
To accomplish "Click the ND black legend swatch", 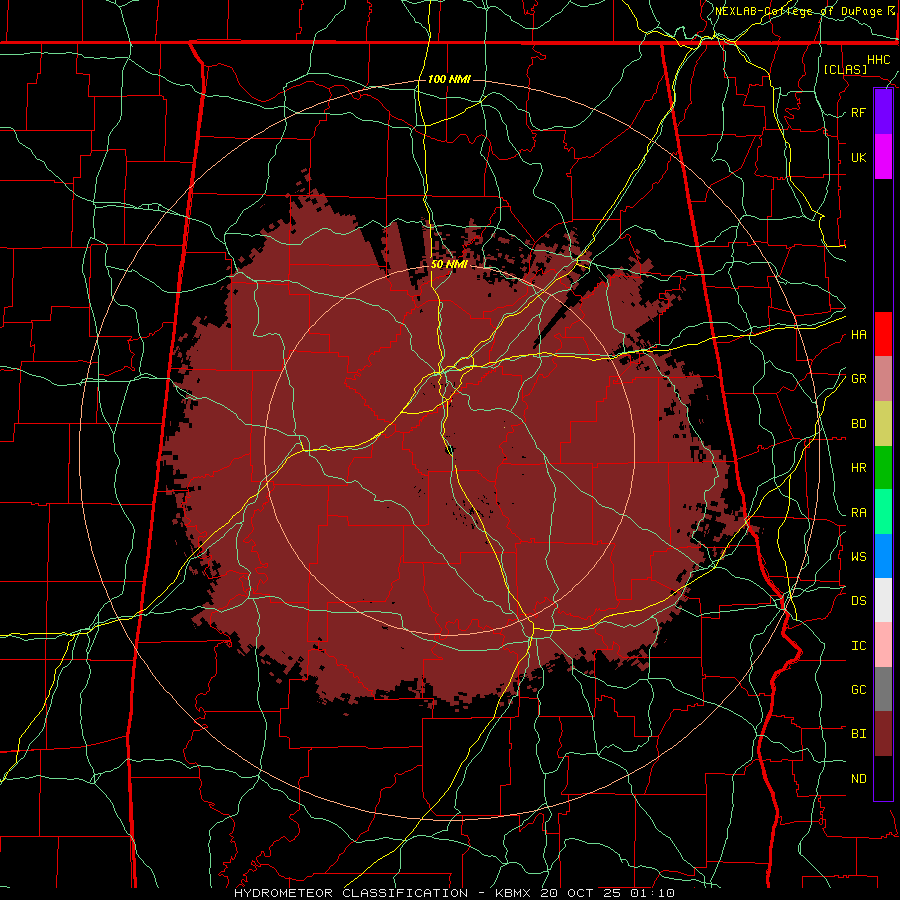I will (883, 778).
